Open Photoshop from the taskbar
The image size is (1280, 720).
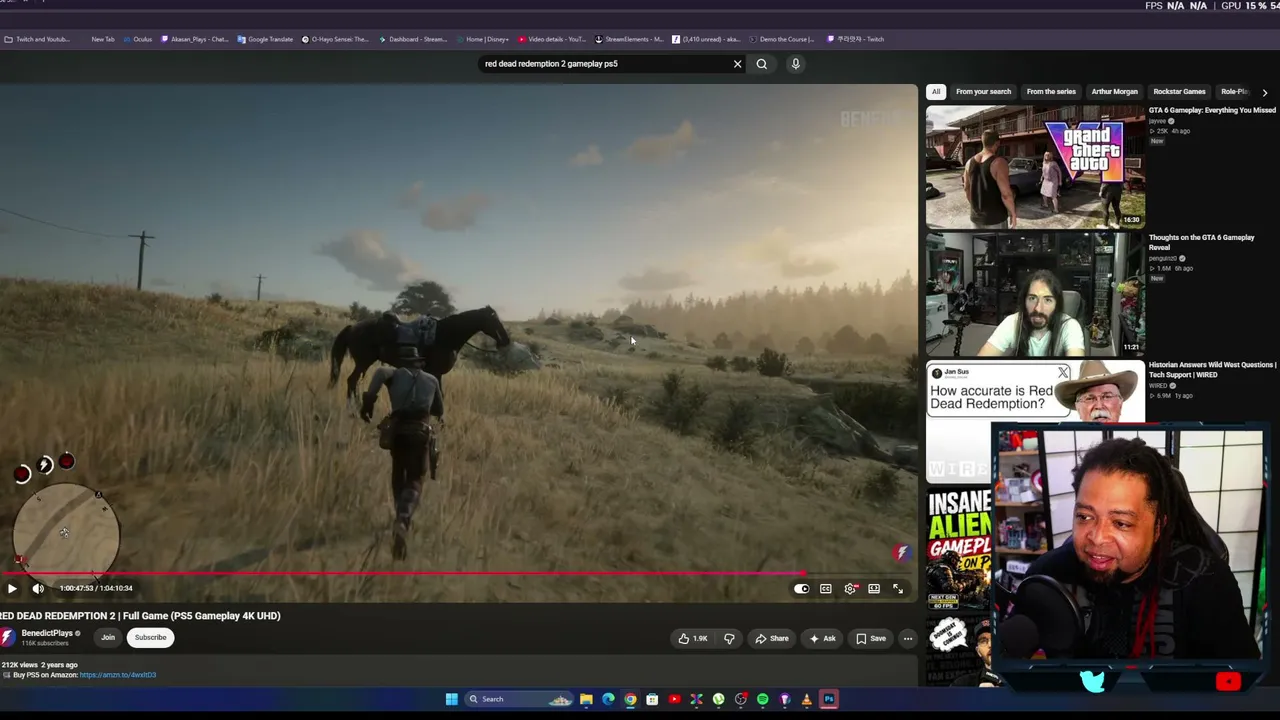pyautogui.click(x=829, y=699)
